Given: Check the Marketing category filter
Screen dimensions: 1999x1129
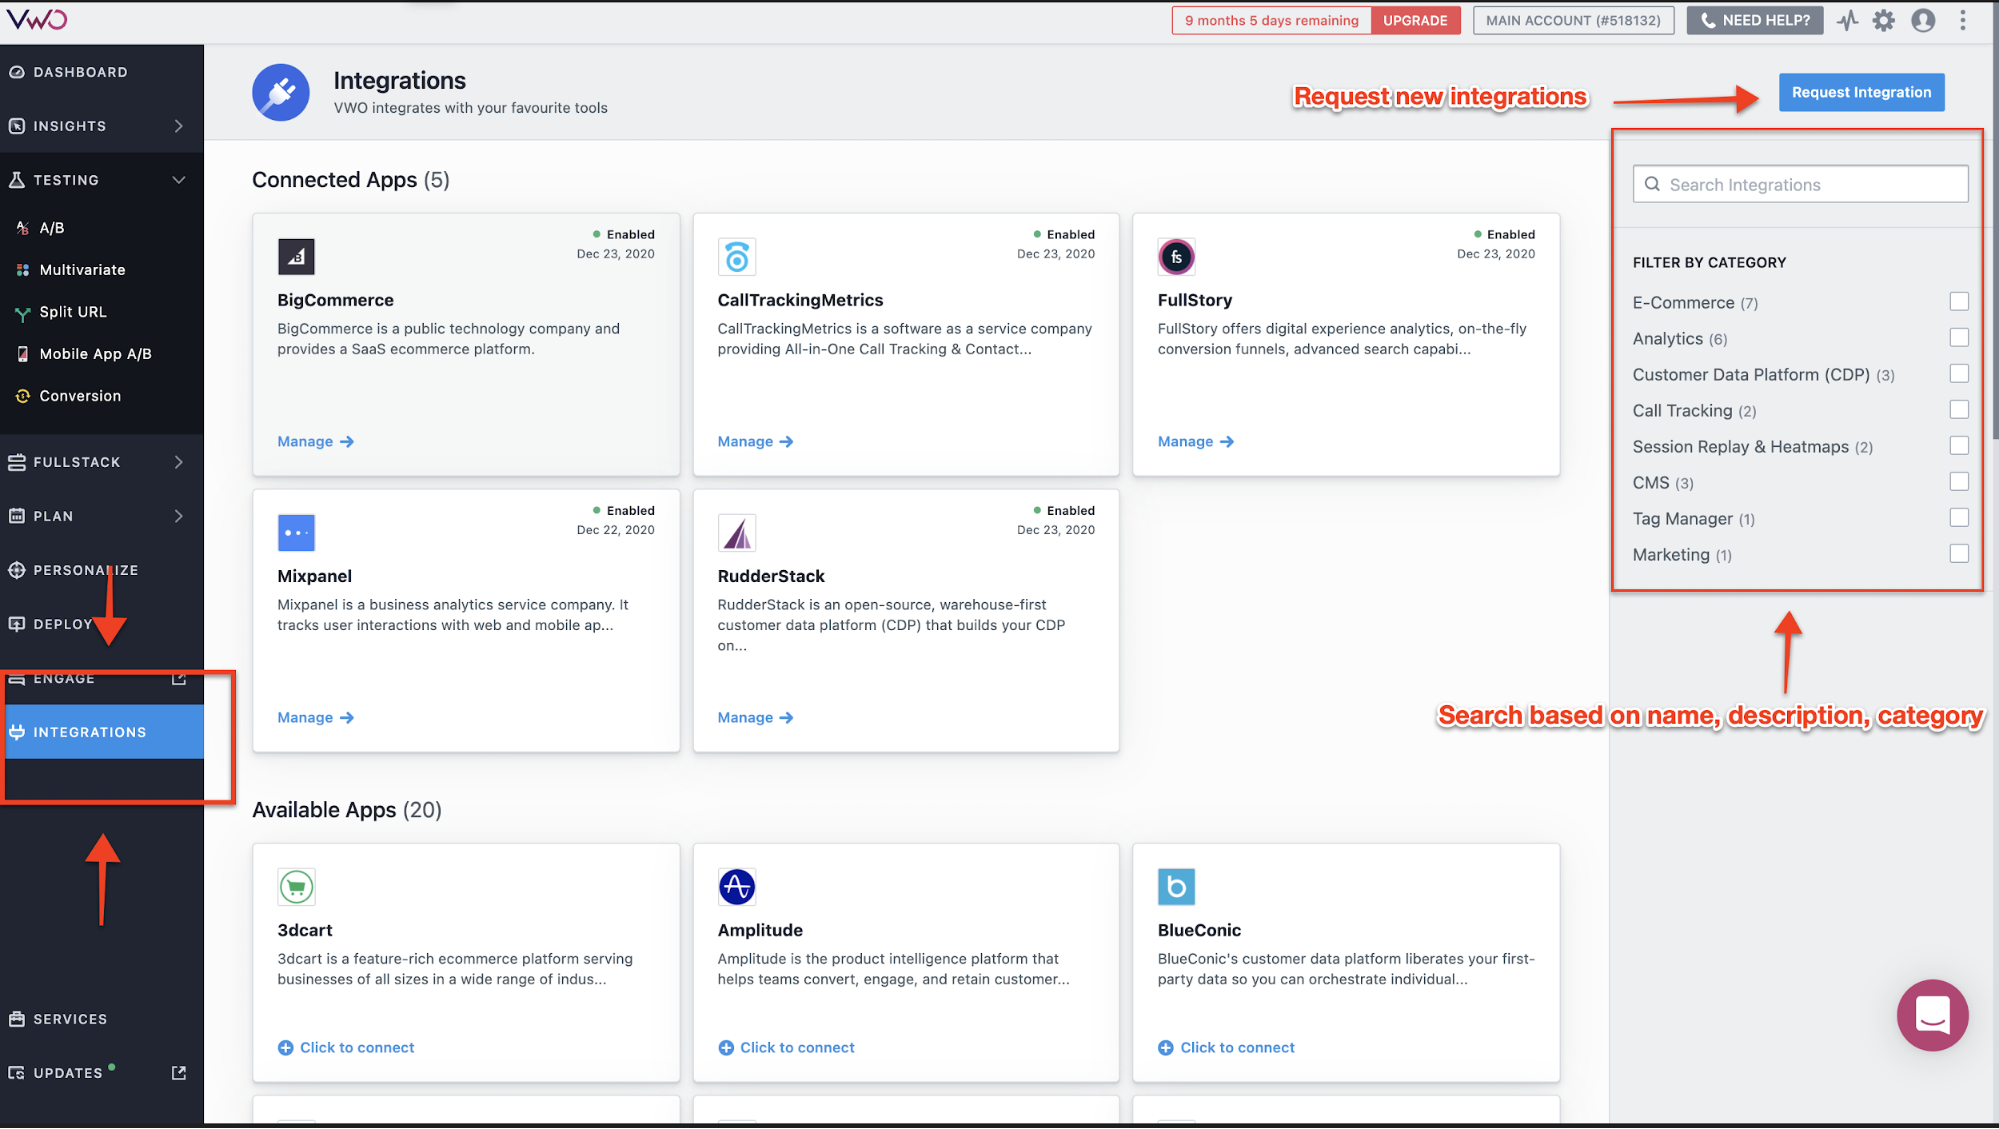Looking at the screenshot, I should tap(1959, 554).
